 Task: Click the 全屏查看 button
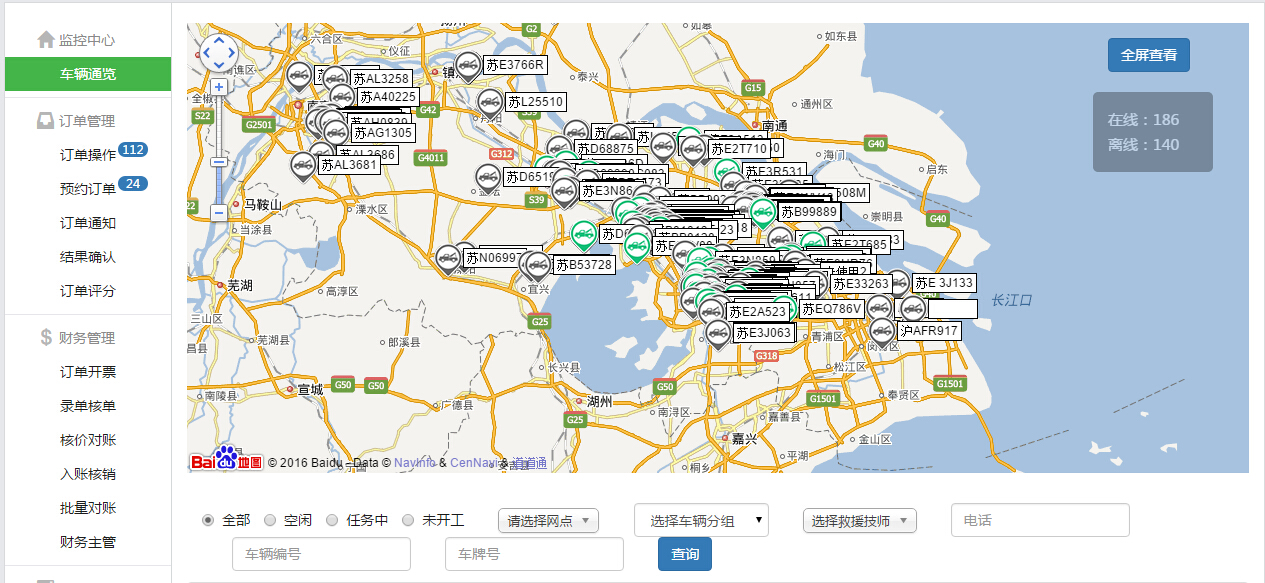click(1148, 55)
